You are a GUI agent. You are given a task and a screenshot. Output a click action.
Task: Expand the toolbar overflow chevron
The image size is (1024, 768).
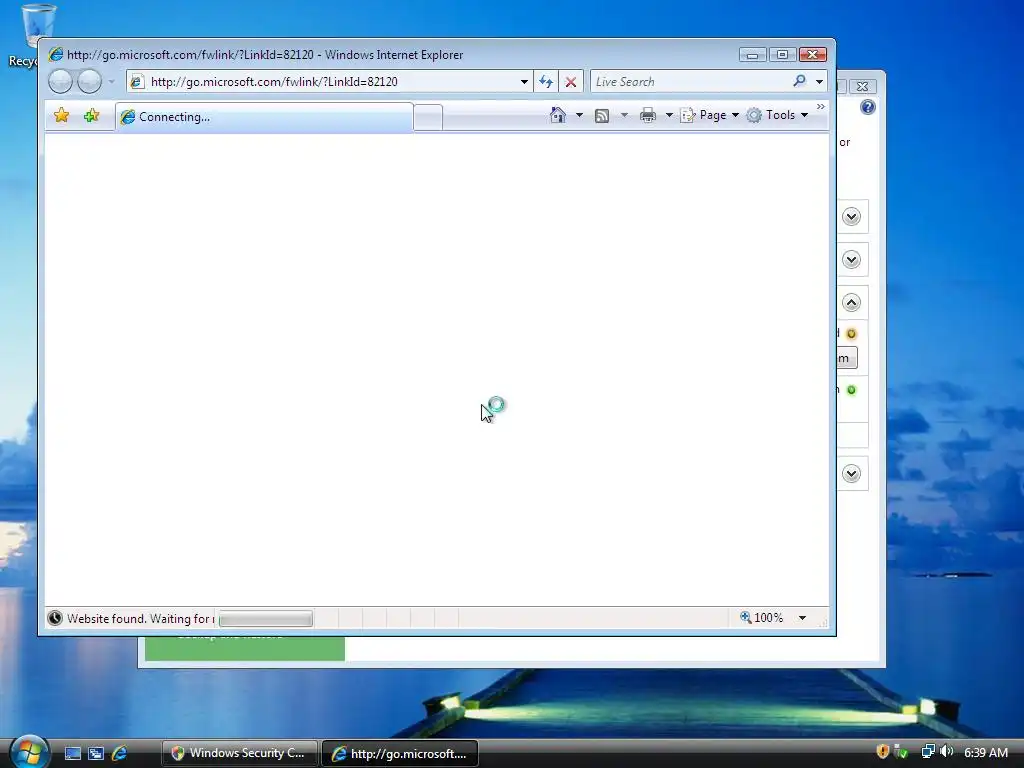point(821,106)
